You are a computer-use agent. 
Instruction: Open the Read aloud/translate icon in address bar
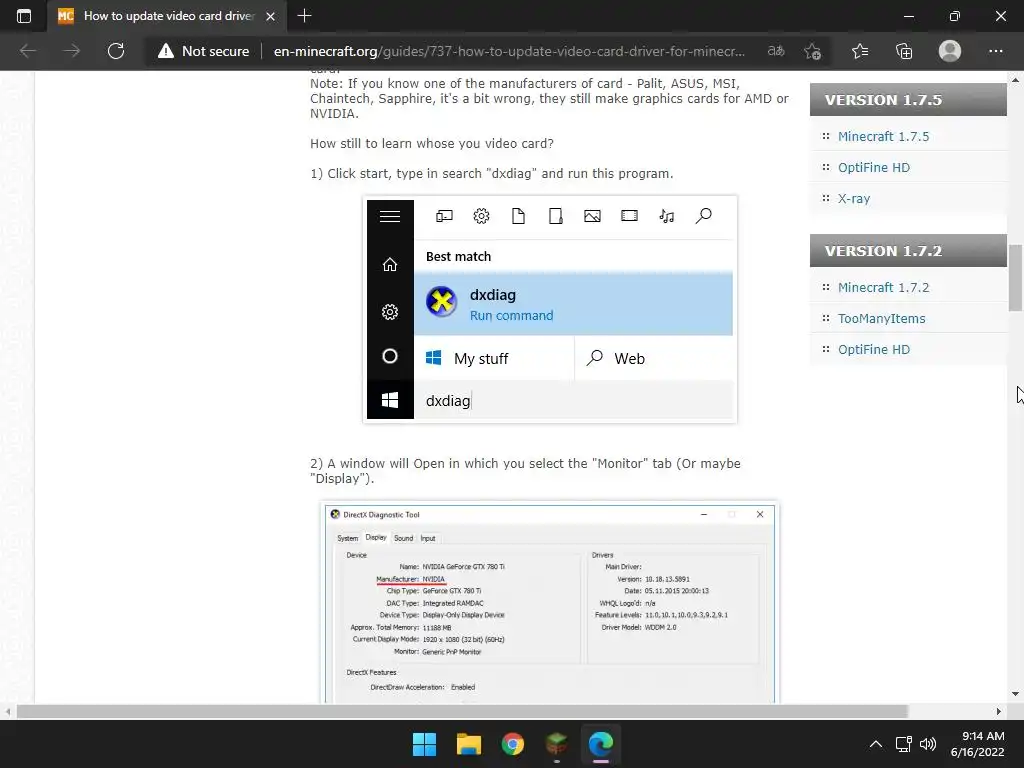tap(776, 51)
